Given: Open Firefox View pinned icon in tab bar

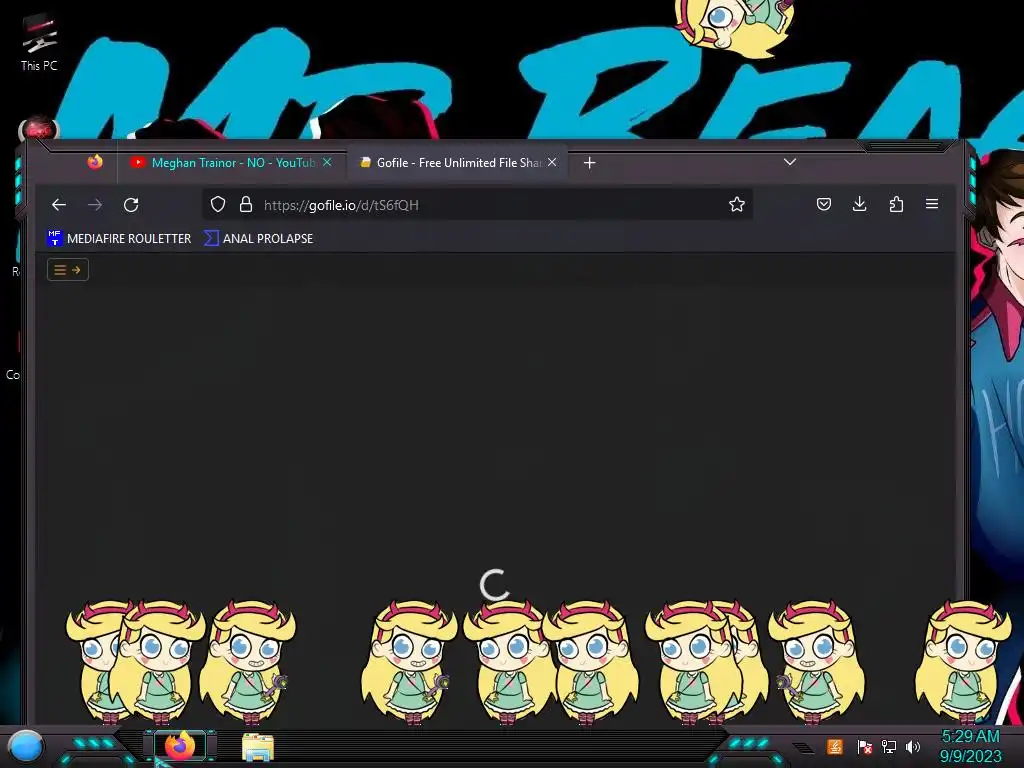Looking at the screenshot, I should point(95,162).
